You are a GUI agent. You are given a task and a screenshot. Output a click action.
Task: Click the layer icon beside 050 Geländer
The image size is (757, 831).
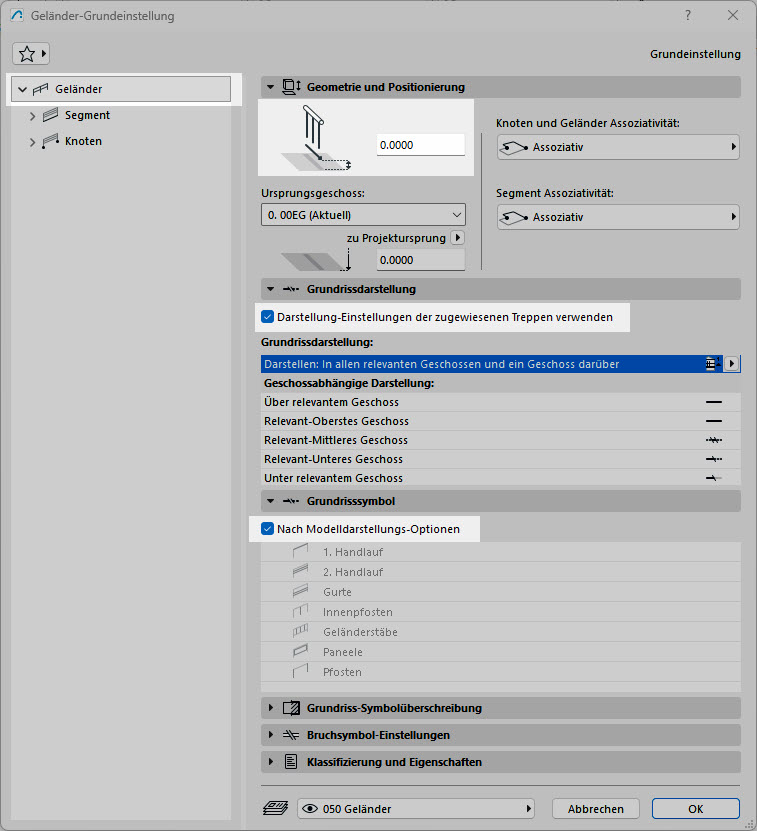tap(275, 808)
